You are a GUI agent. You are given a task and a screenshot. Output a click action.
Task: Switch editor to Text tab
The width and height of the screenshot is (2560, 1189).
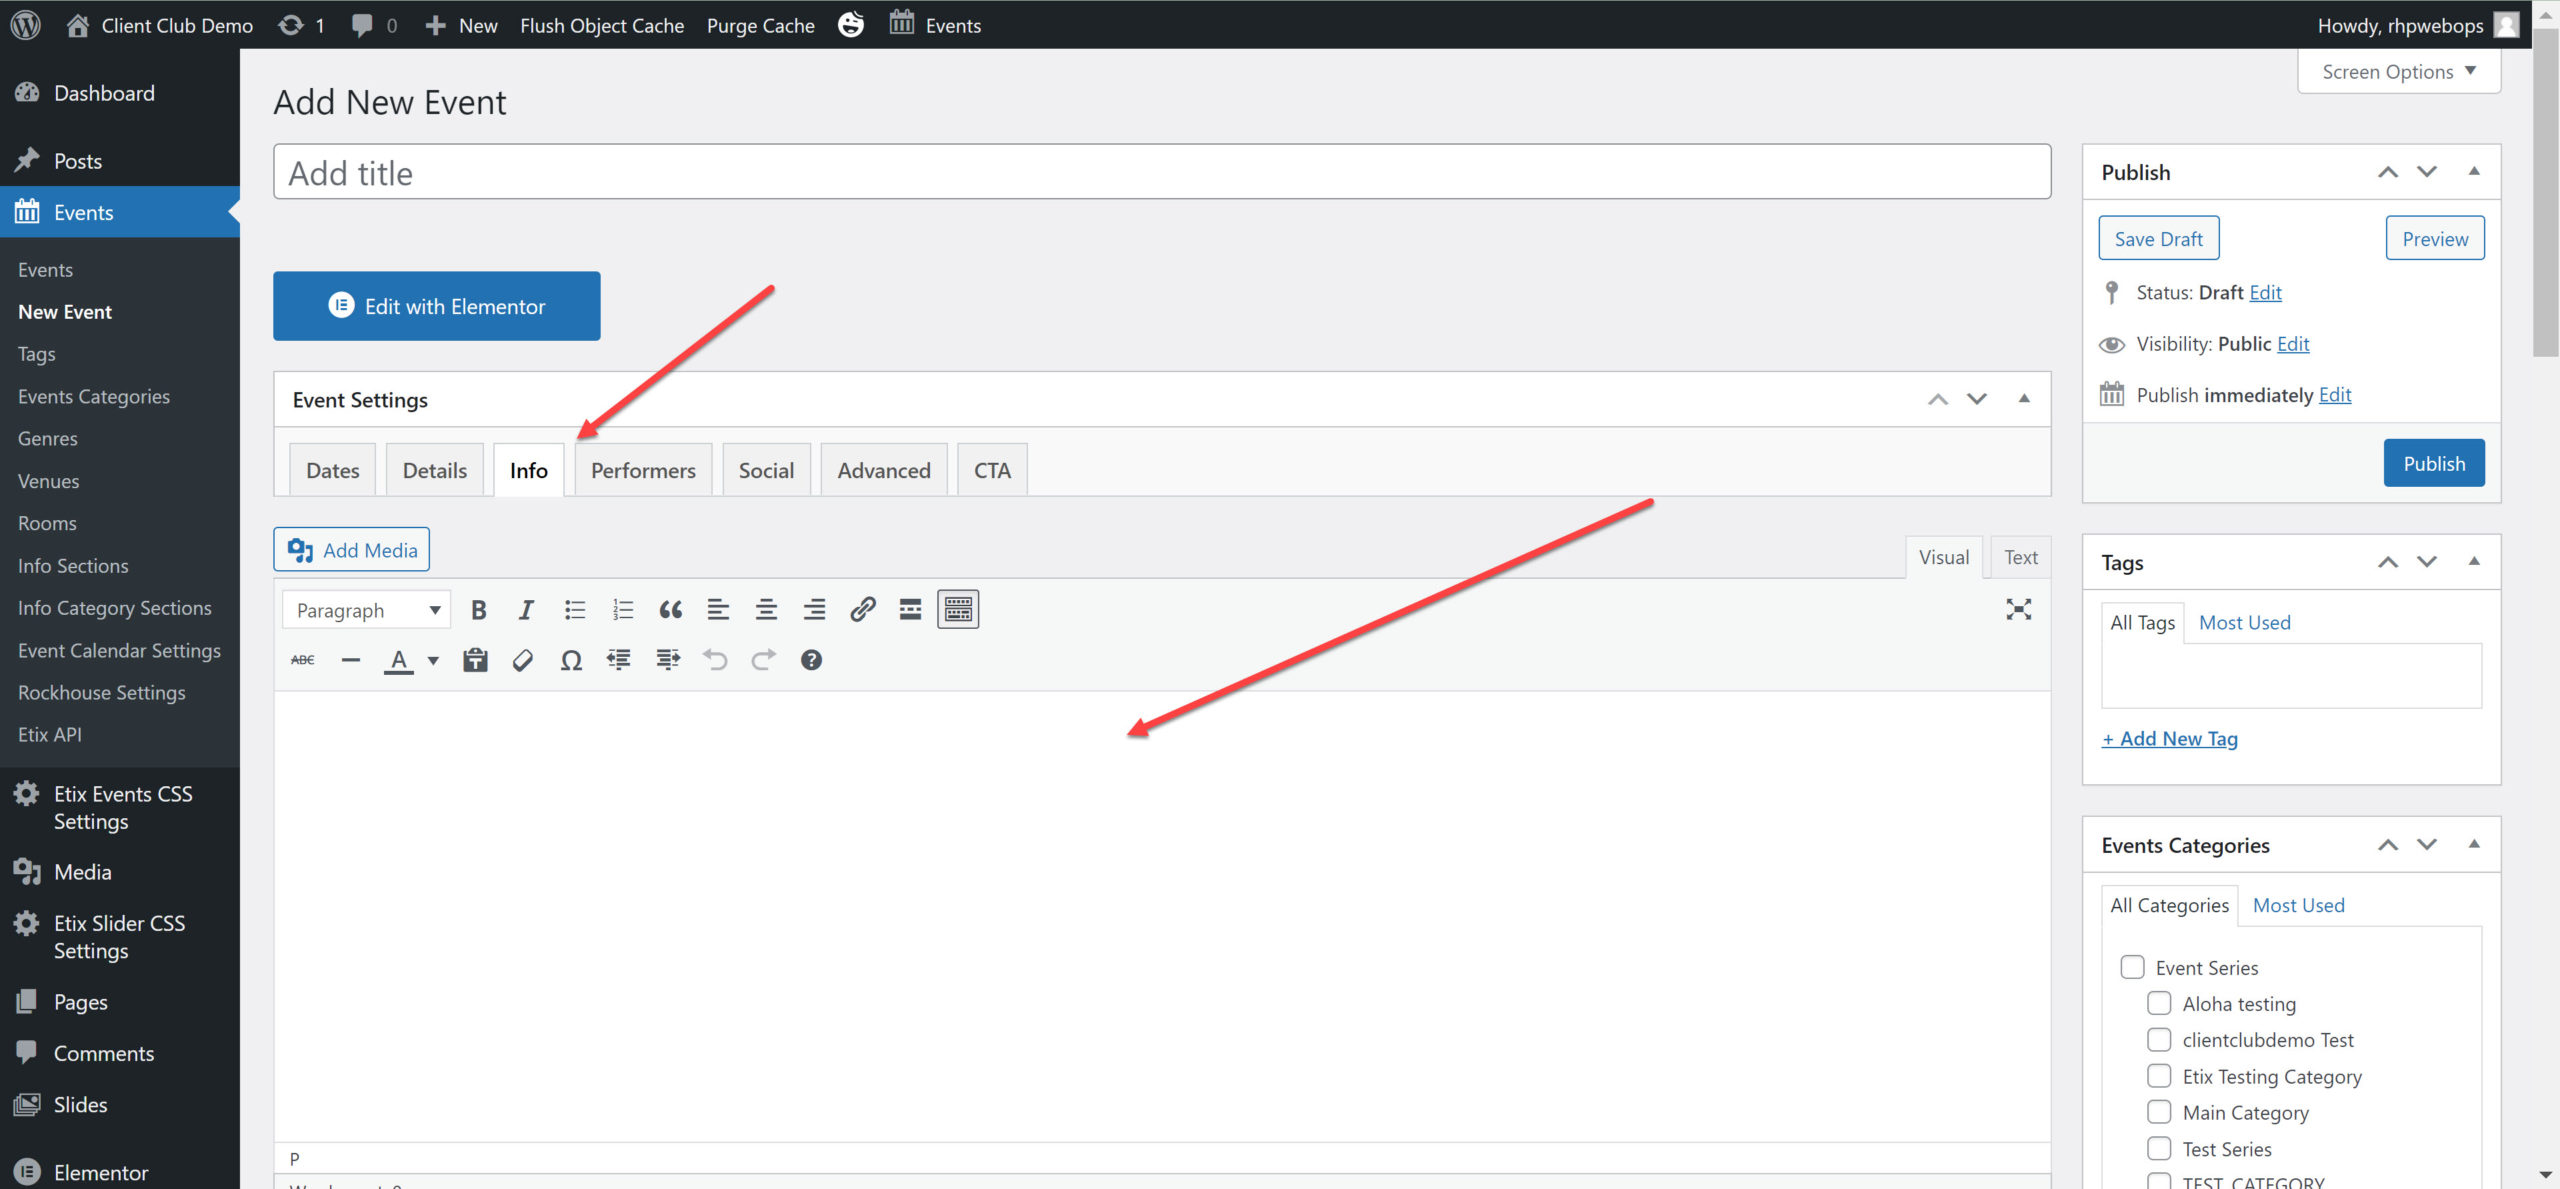click(x=2020, y=557)
